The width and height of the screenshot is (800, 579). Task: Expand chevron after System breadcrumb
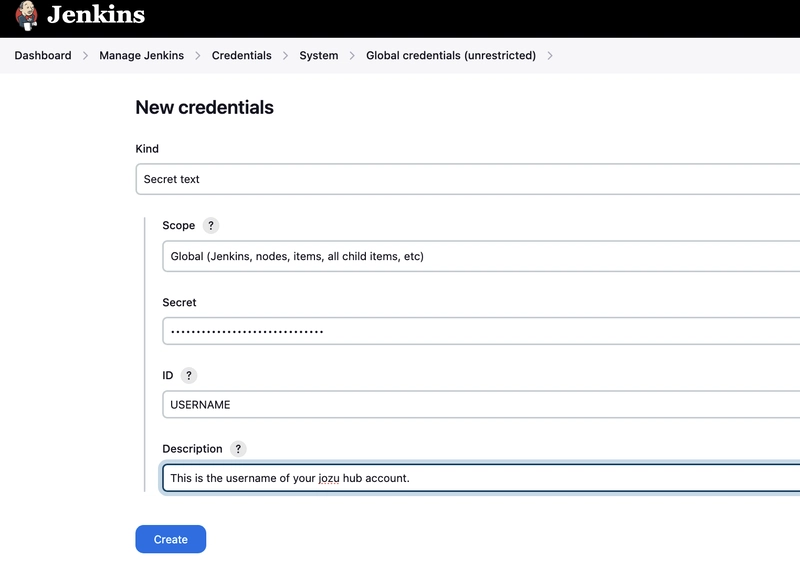tap(352, 56)
